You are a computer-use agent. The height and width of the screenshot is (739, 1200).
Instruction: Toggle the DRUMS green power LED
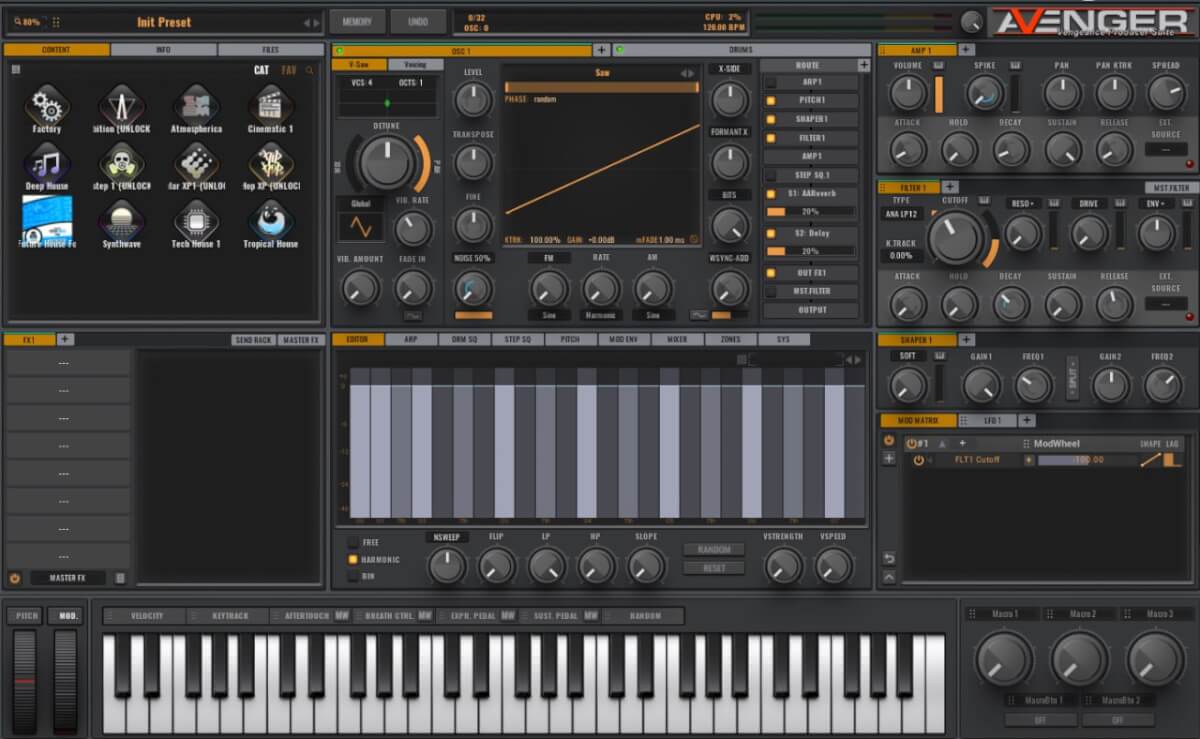click(620, 50)
